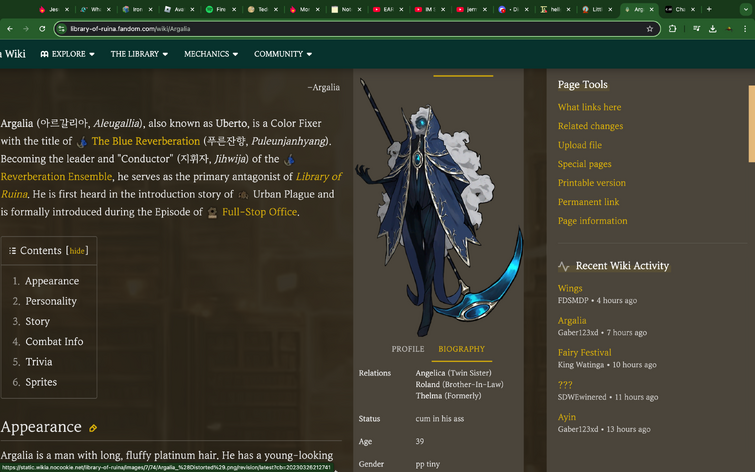Screen dimensions: 755x472
Task: Open a new browser tab
Action: [709, 9]
